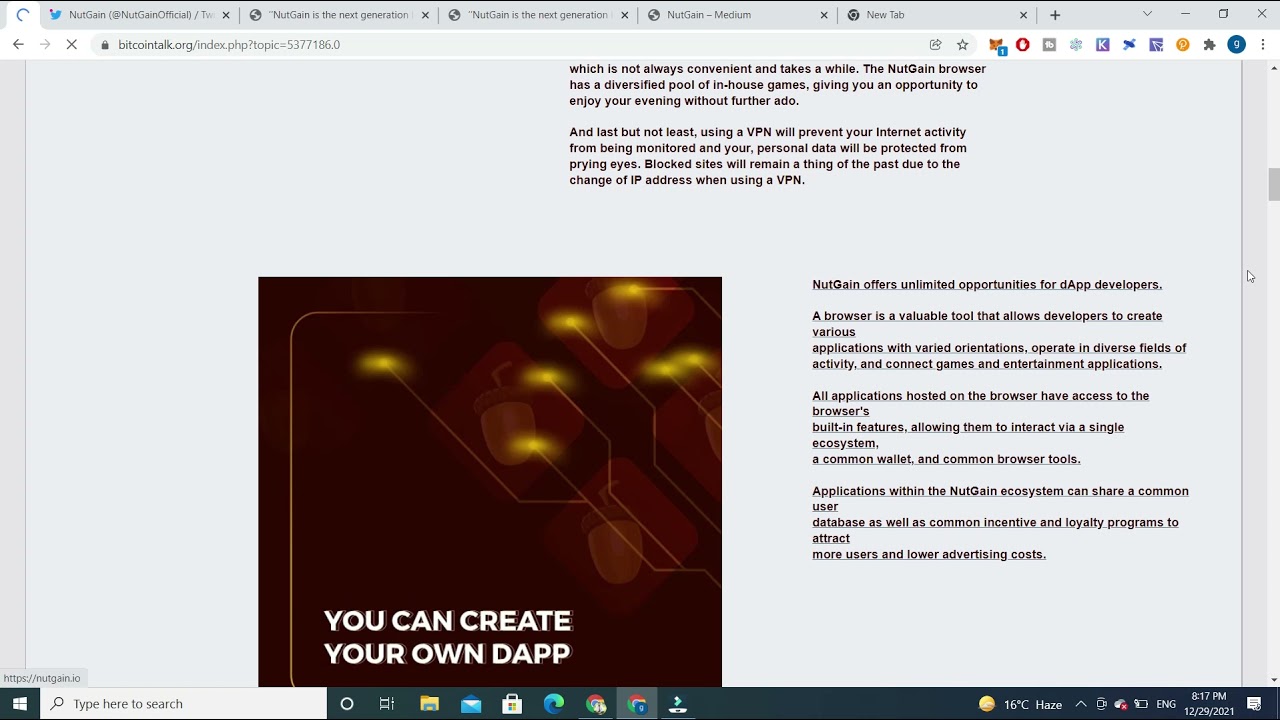
Task: Click the scrollbar up arrow
Action: [1274, 68]
